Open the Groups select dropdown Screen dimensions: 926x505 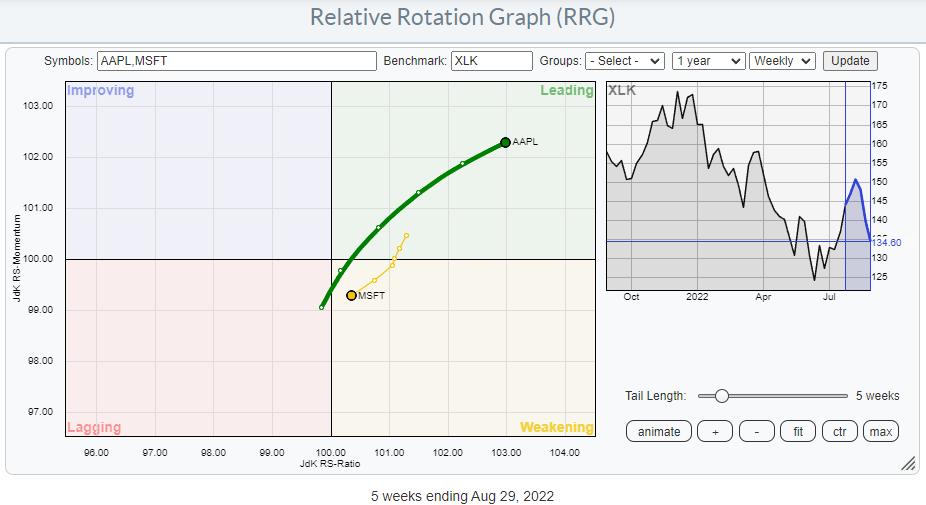point(625,61)
